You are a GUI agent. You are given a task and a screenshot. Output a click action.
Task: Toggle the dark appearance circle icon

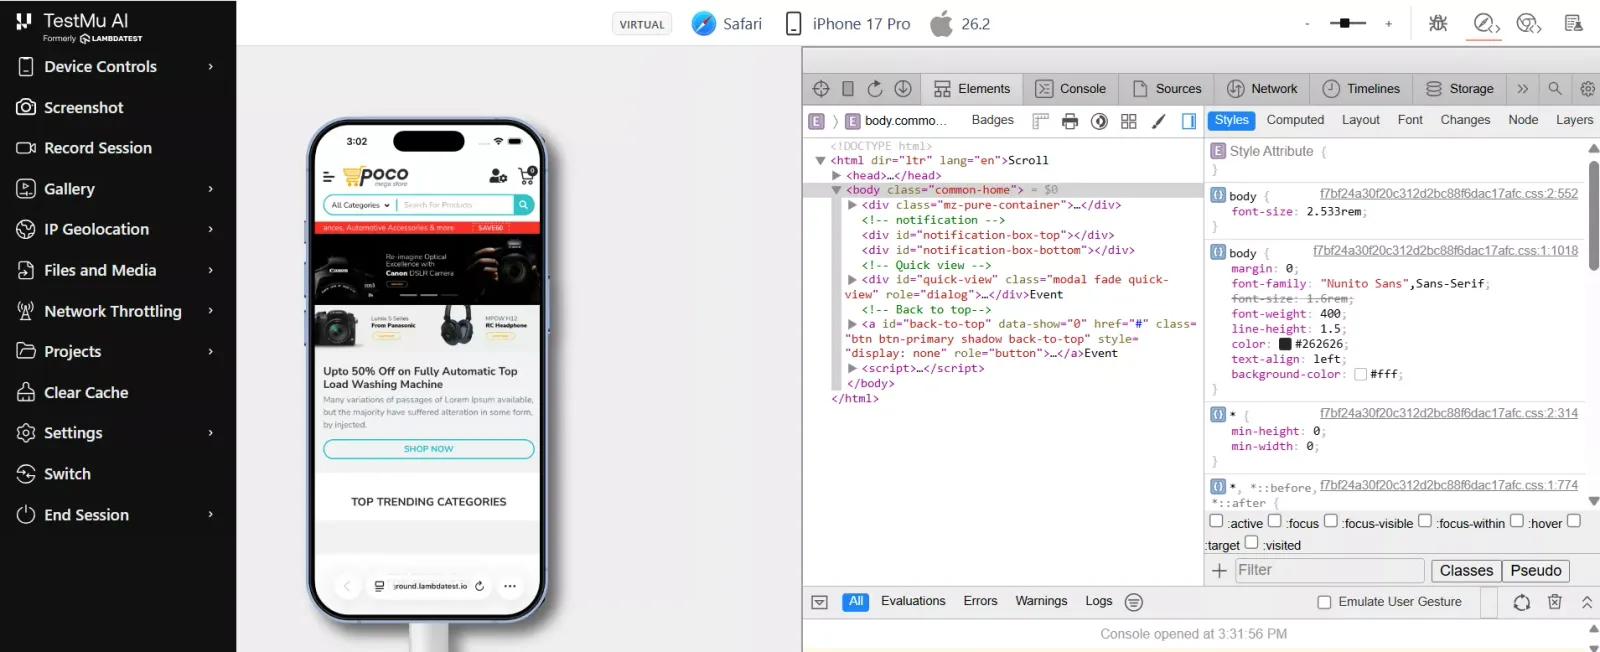click(1099, 121)
